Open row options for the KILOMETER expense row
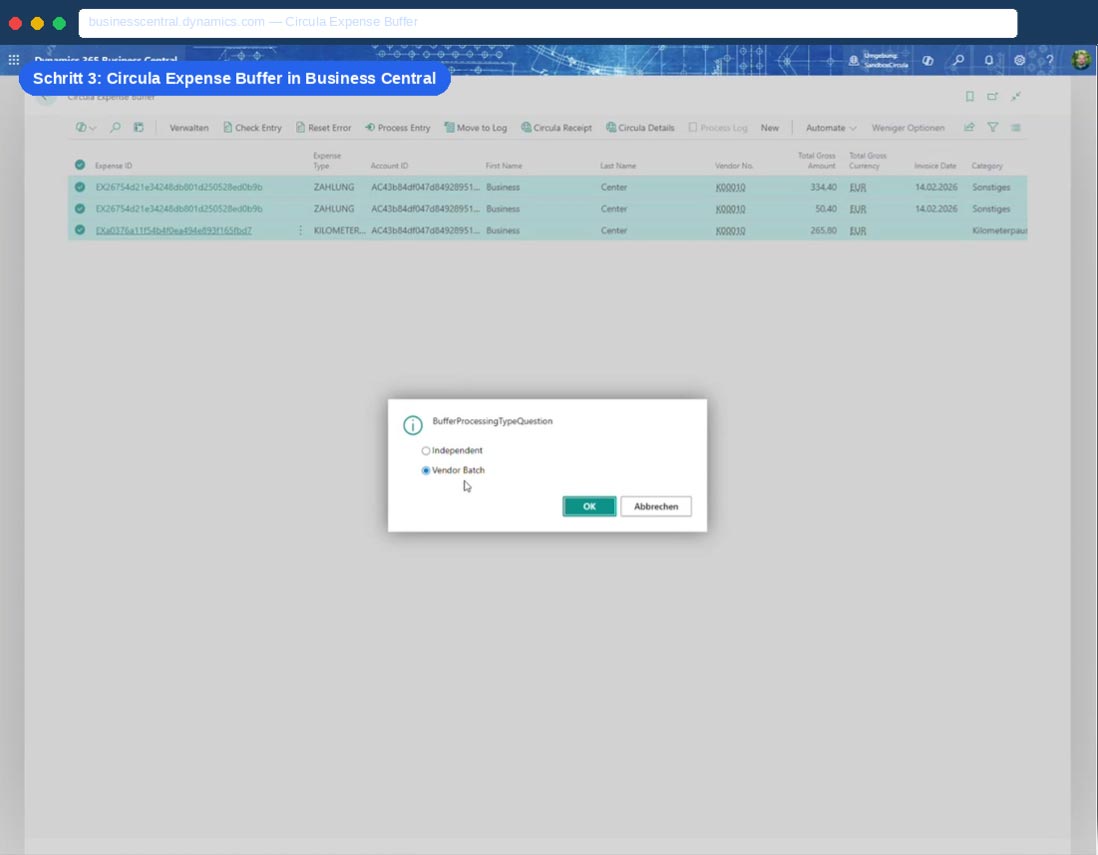This screenshot has width=1098, height=855. pyautogui.click(x=300, y=230)
